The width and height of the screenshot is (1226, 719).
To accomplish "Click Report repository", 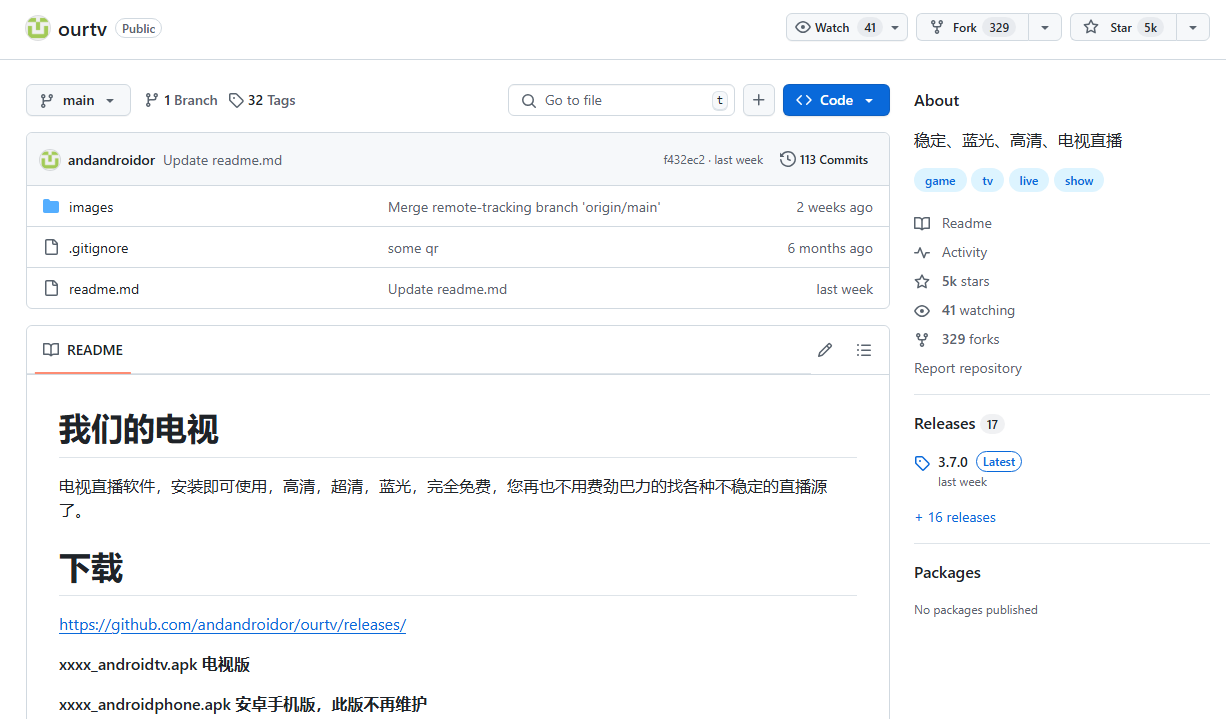I will 968,368.
